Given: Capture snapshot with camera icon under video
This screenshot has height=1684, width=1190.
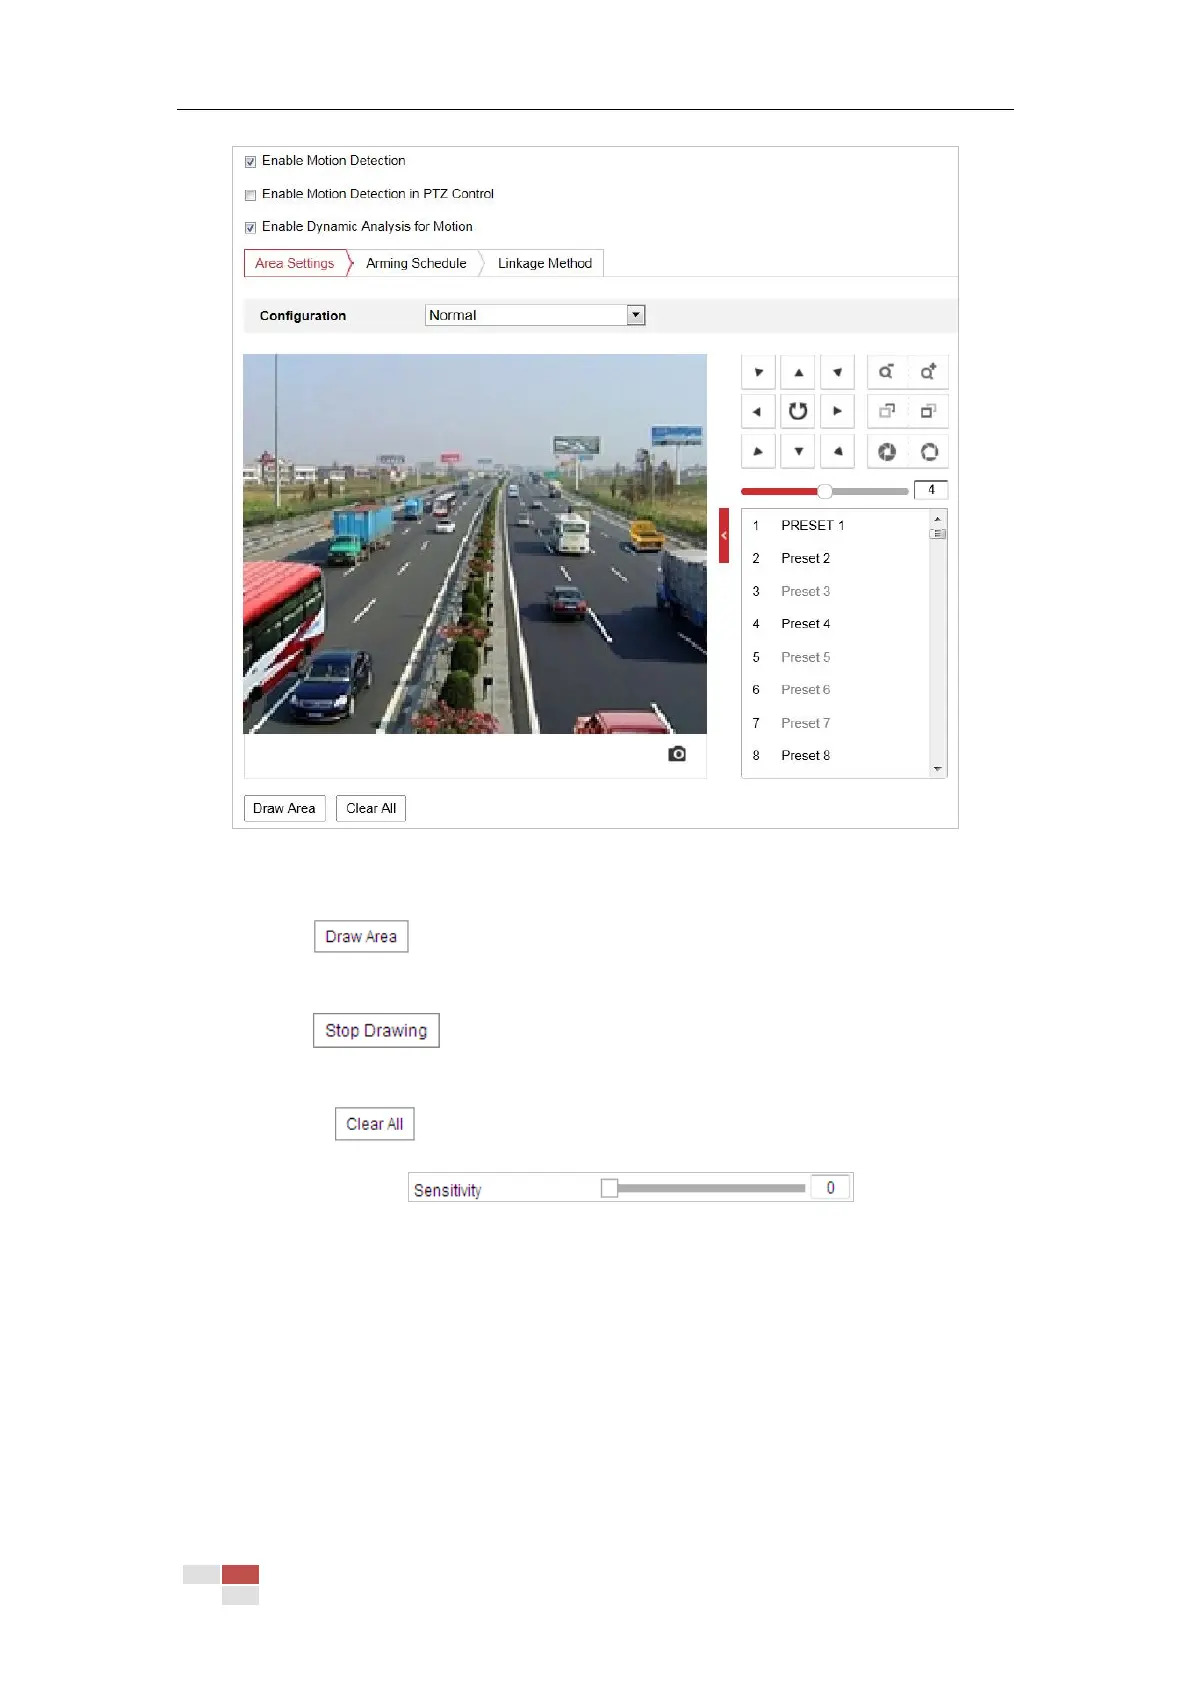Looking at the screenshot, I should point(677,754).
